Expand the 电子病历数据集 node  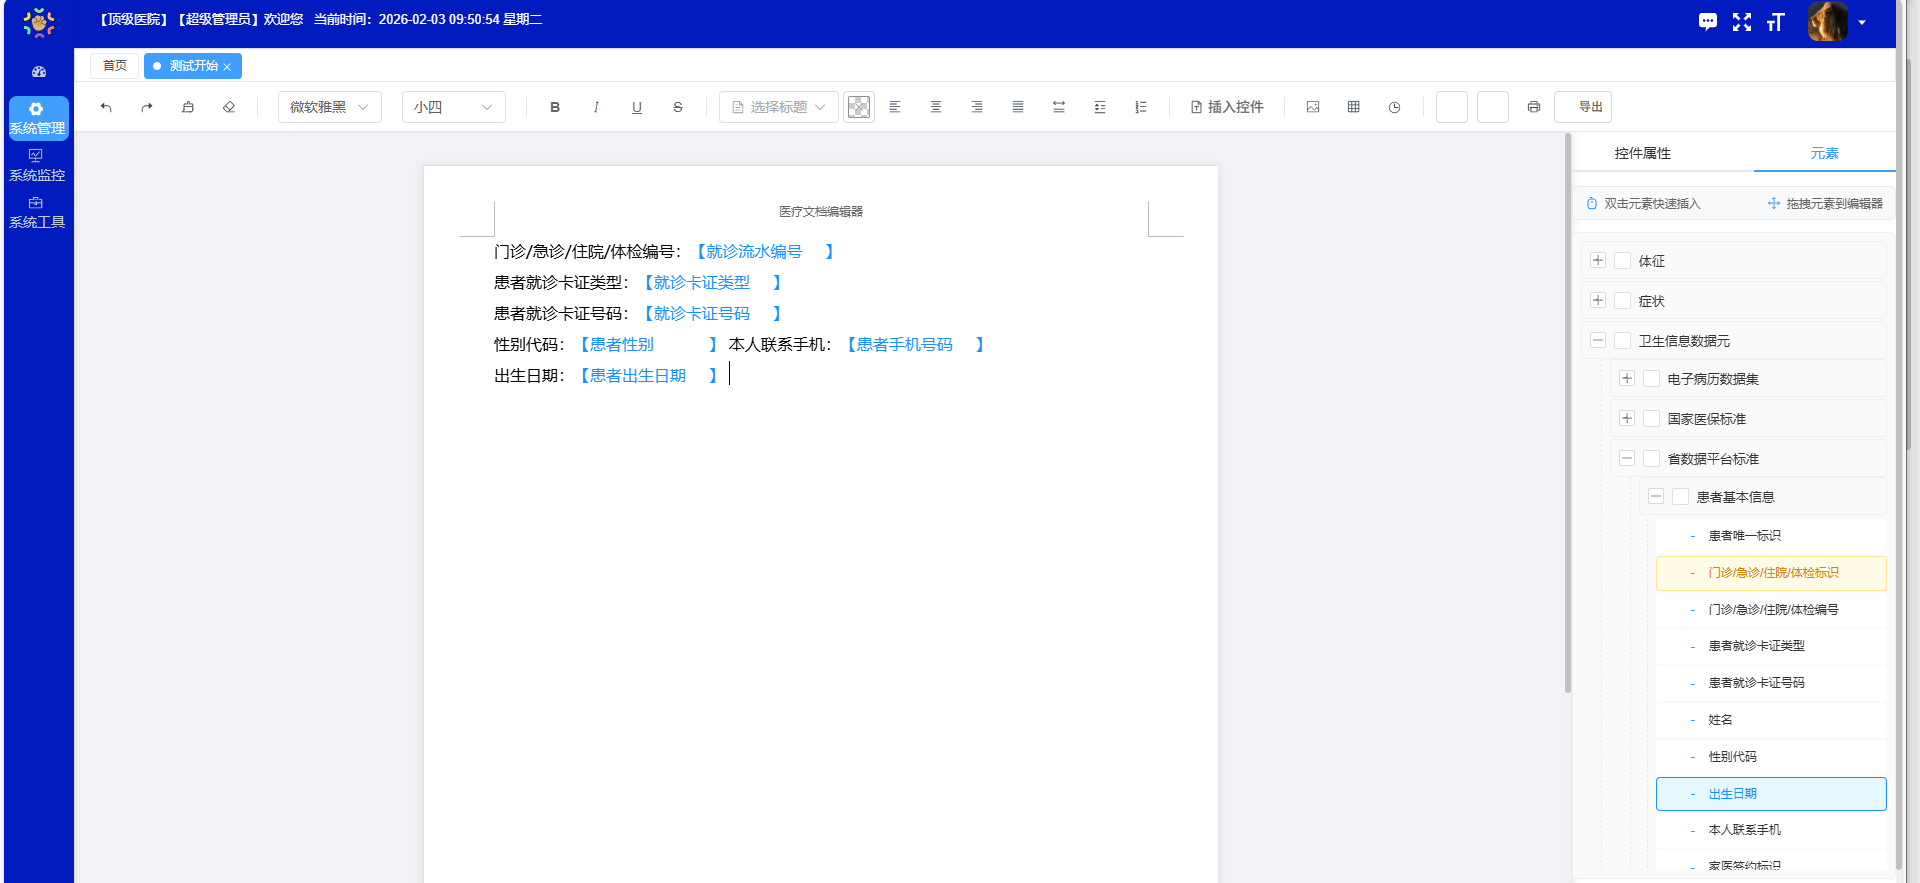(x=1627, y=379)
